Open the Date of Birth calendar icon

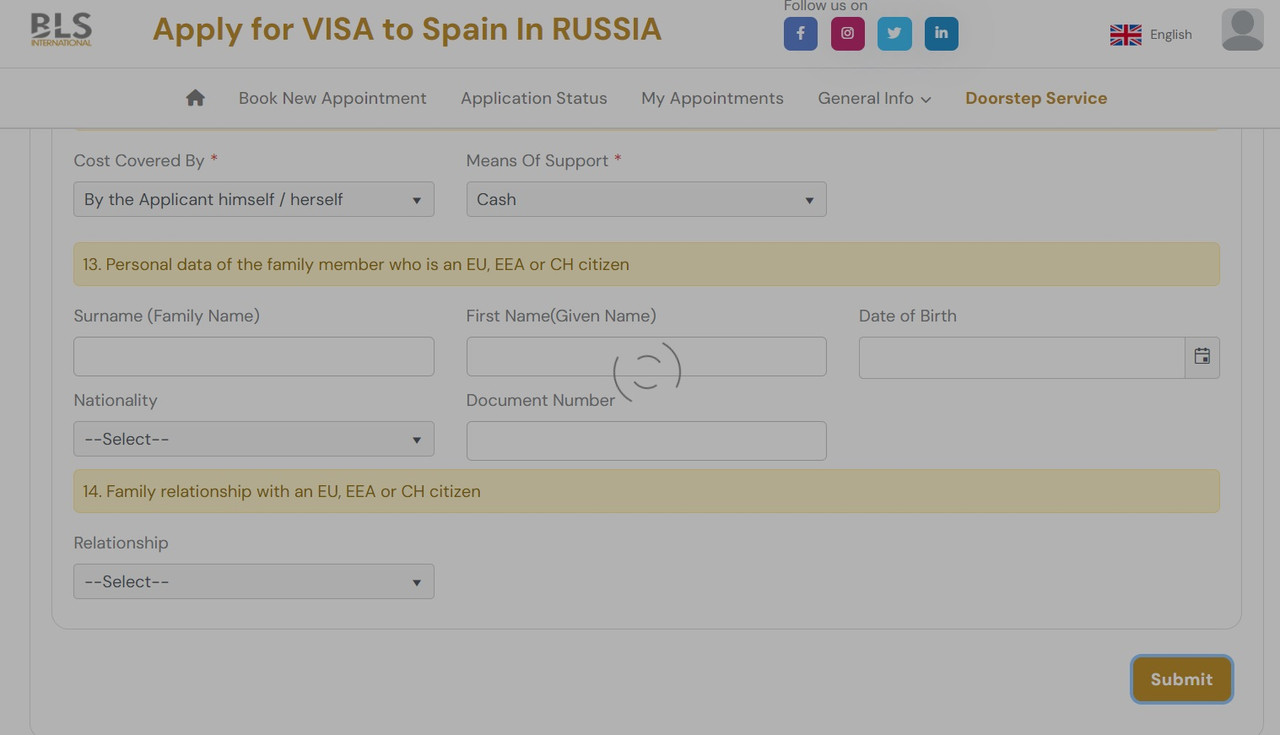click(x=1202, y=357)
